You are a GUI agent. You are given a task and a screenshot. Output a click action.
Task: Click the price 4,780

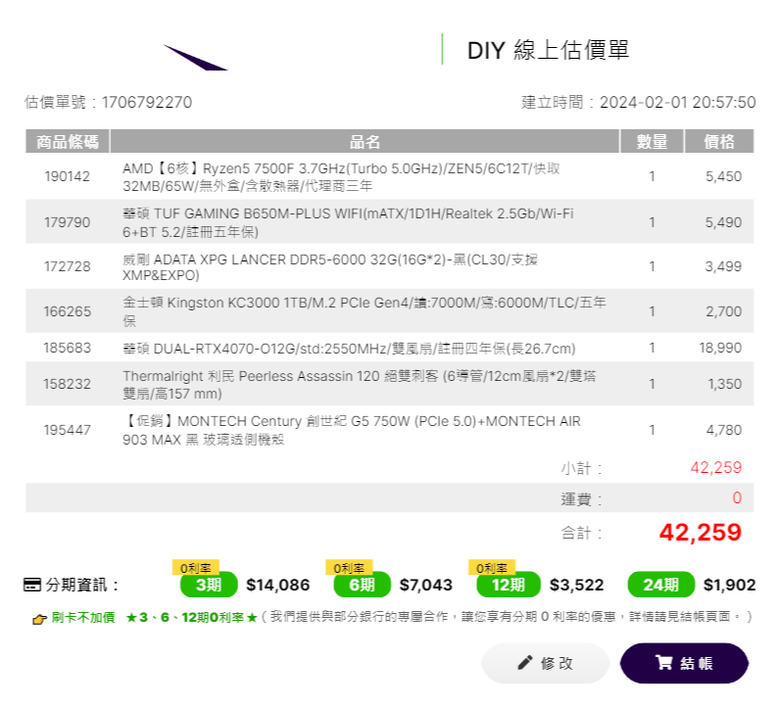click(x=724, y=430)
